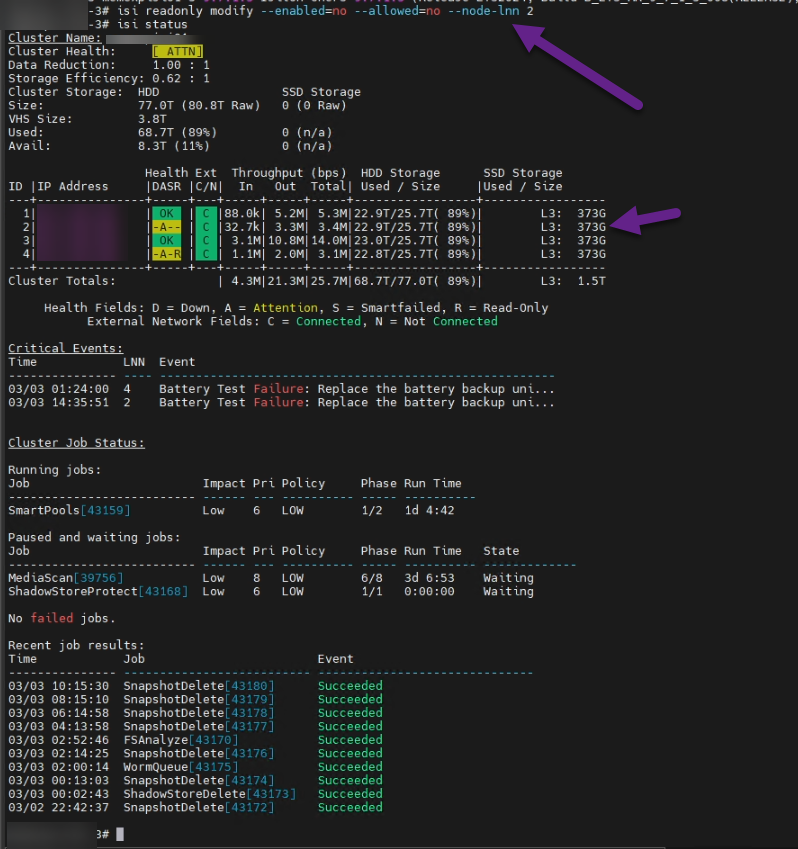Click the purple arrow beside the 373G value
The width and height of the screenshot is (798, 849).
click(x=646, y=221)
